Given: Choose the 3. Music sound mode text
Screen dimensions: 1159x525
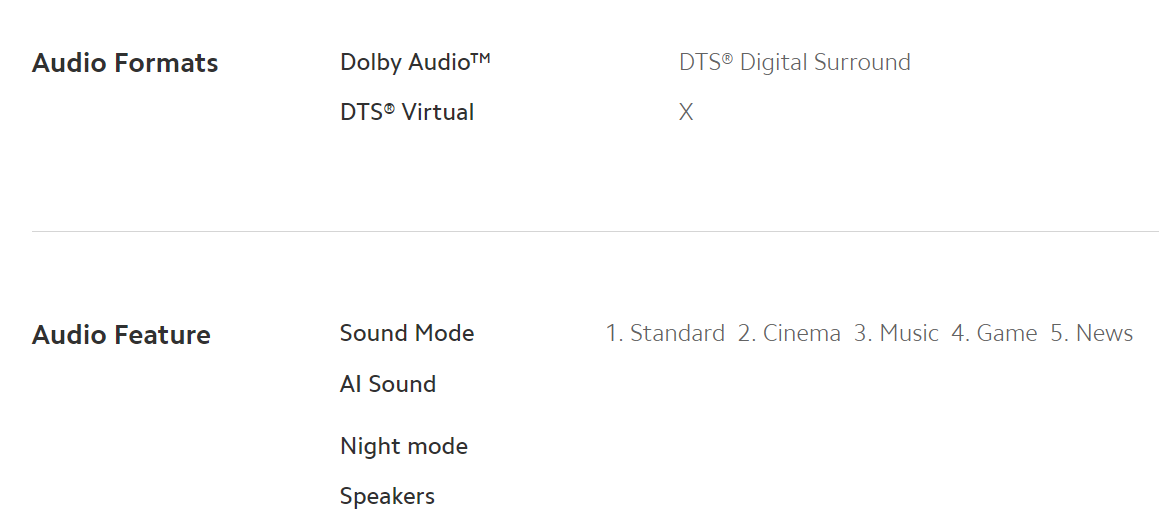Looking at the screenshot, I should point(896,333).
